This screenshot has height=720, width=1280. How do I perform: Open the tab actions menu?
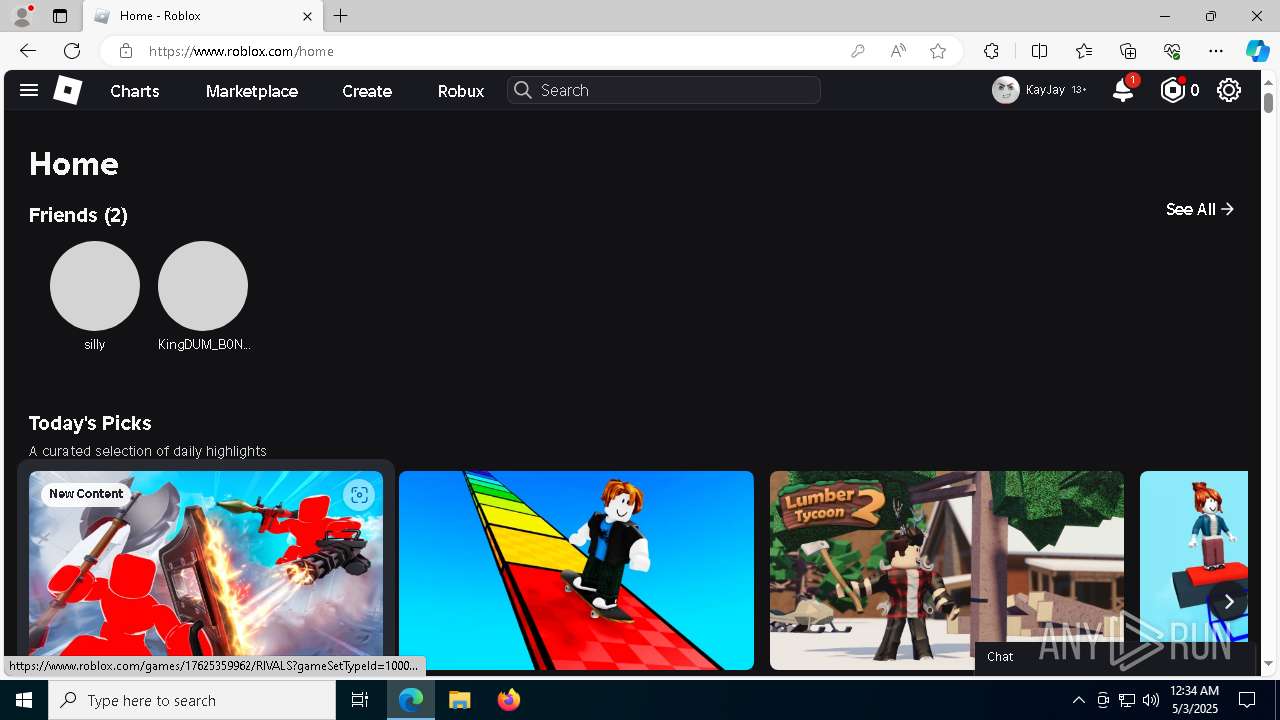(60, 16)
